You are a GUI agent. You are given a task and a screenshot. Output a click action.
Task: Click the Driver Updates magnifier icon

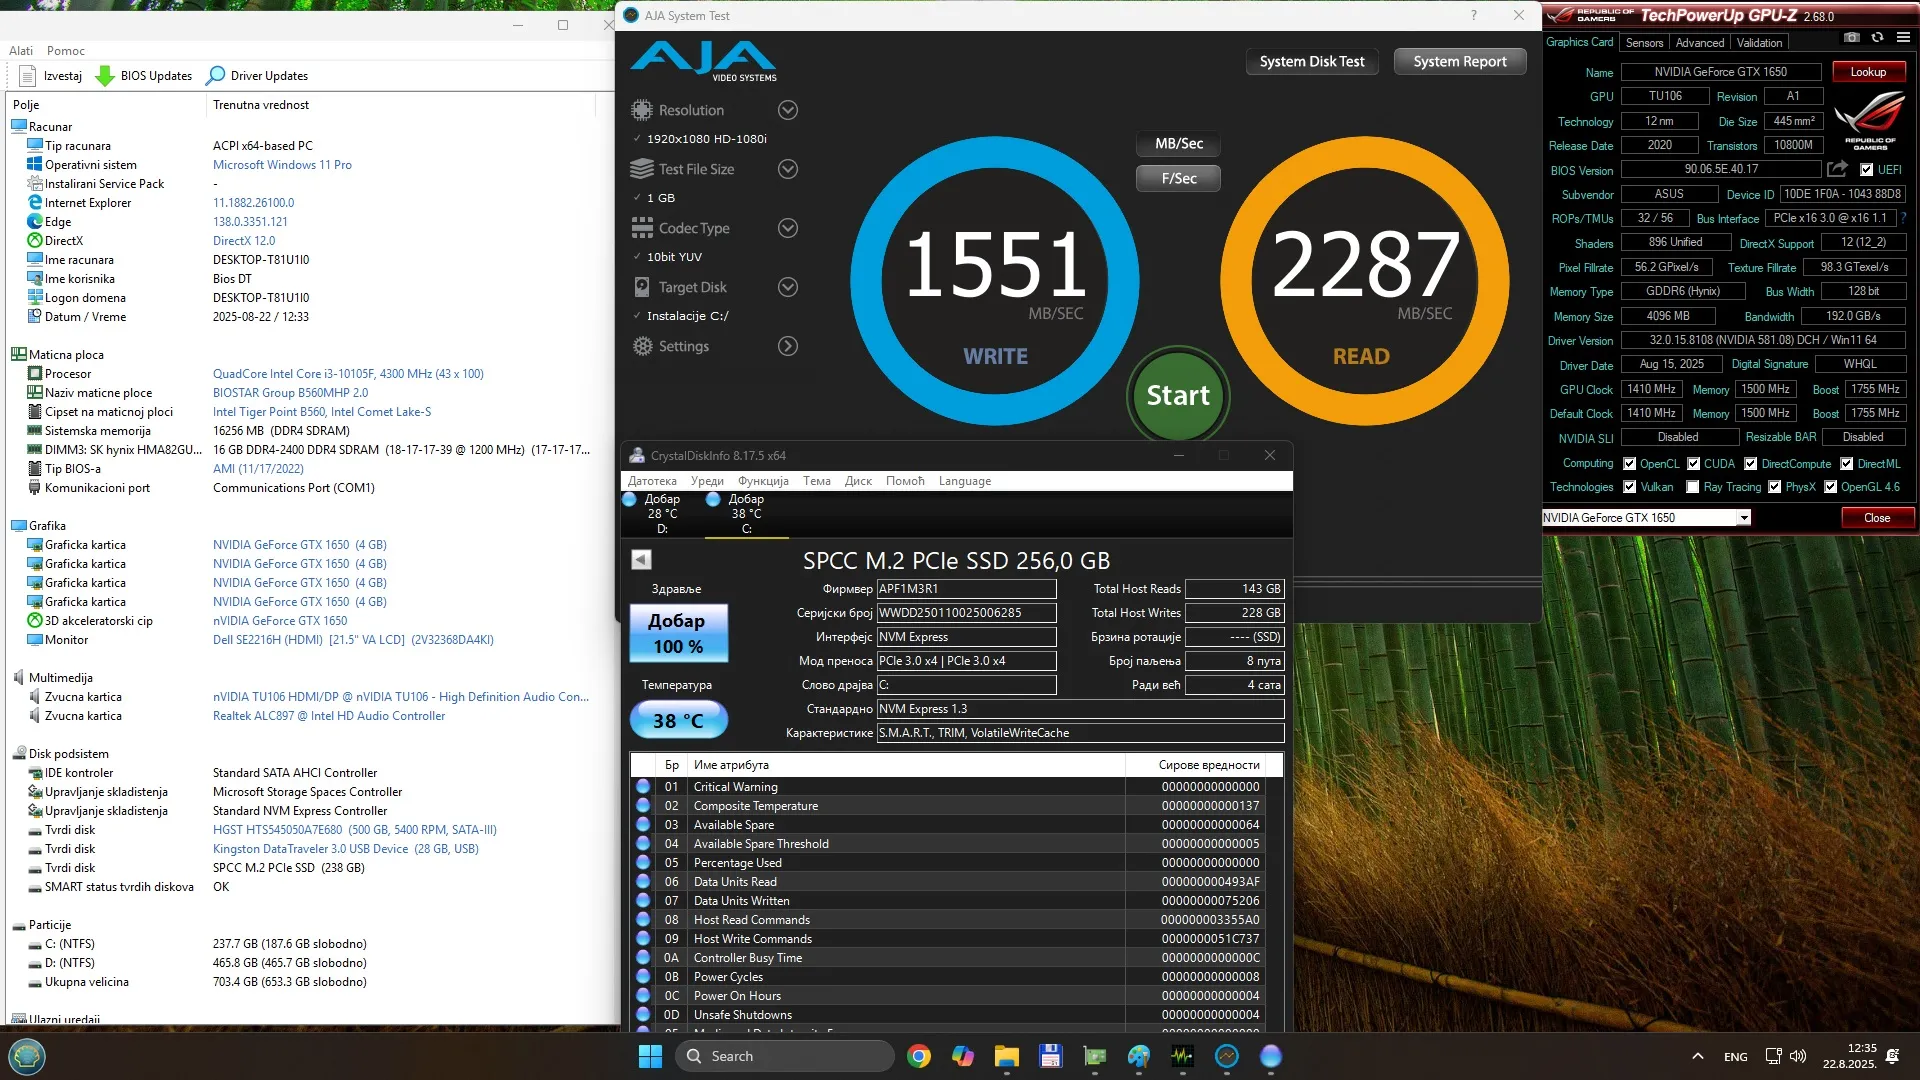[215, 76]
